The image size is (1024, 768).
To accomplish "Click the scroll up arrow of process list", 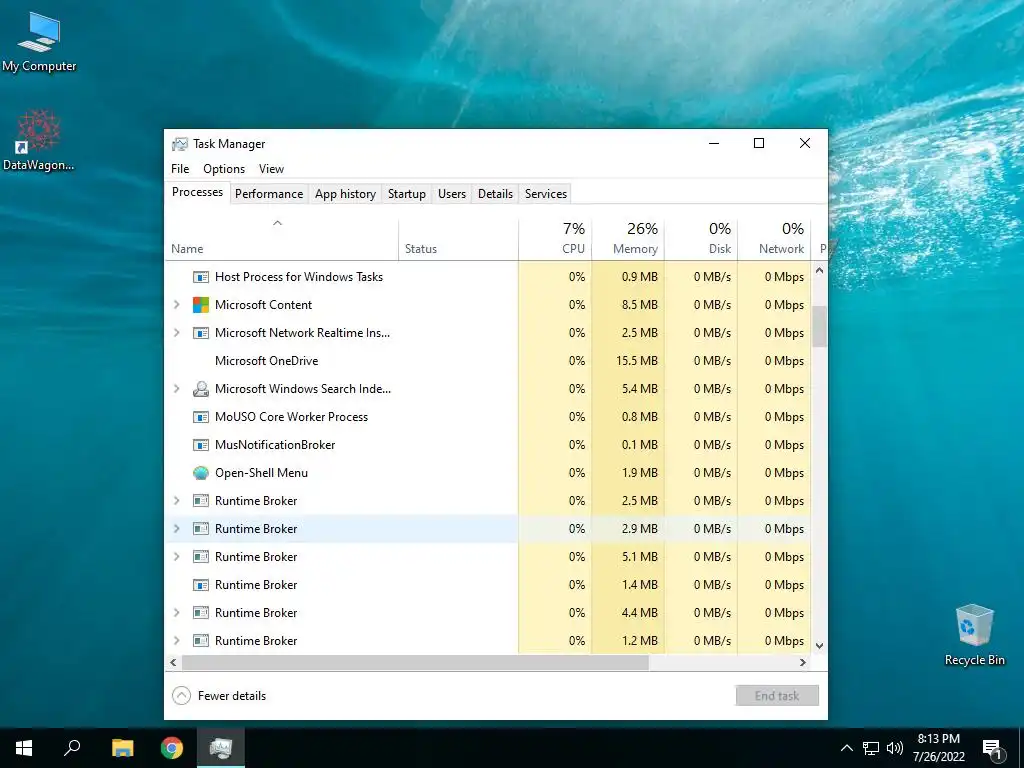I will [819, 270].
